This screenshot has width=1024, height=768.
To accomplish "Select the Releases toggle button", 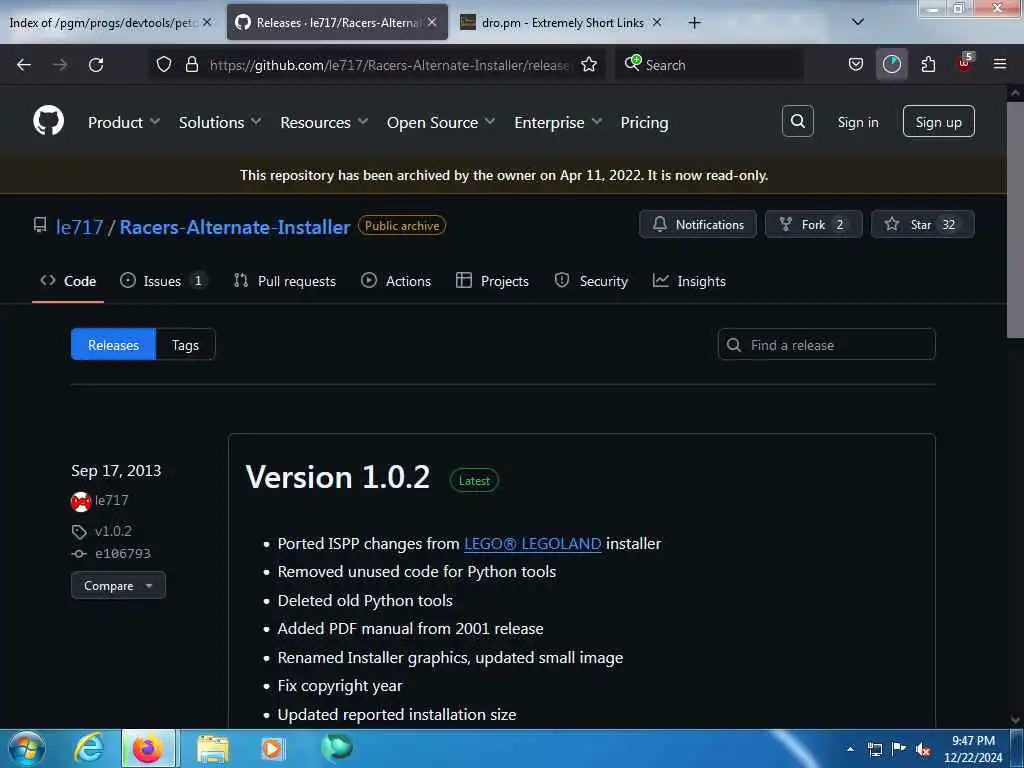I will (x=114, y=344).
